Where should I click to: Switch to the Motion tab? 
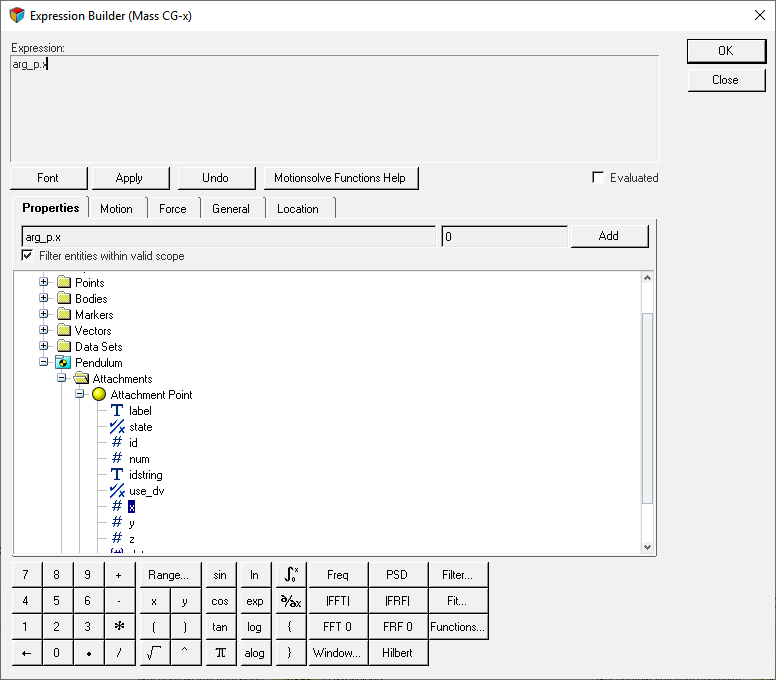(x=116, y=209)
